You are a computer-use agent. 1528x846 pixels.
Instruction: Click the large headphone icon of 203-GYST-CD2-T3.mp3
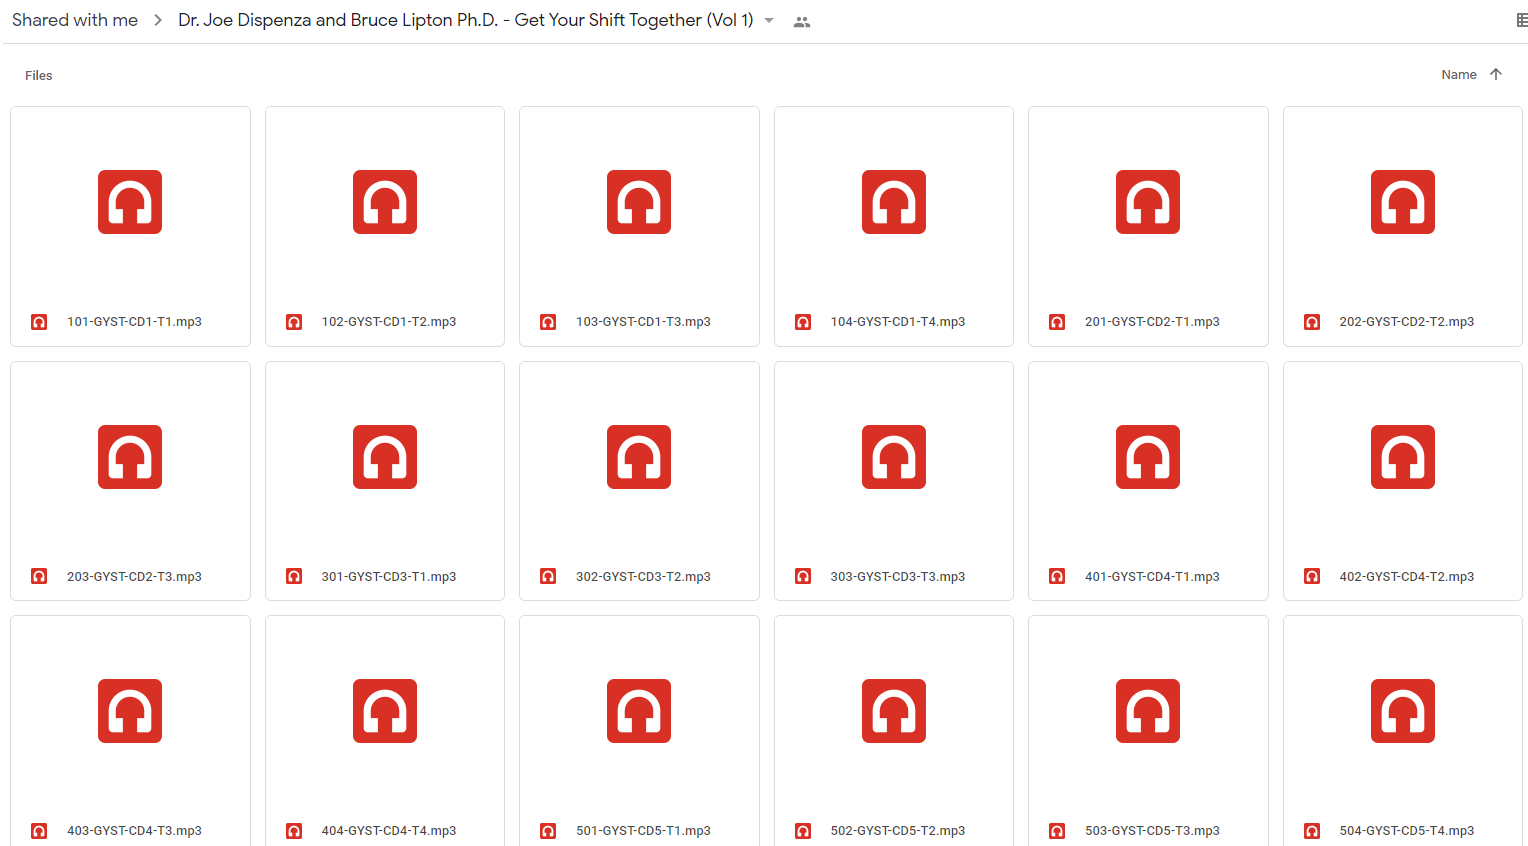[130, 457]
